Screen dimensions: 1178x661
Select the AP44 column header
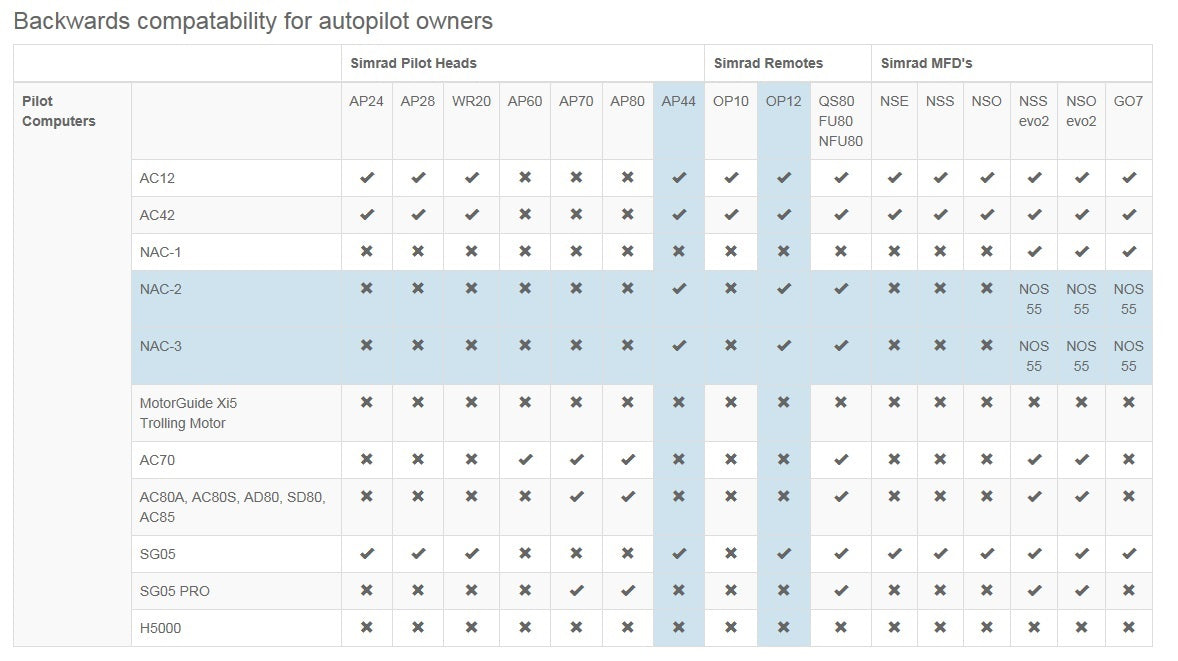click(x=679, y=101)
